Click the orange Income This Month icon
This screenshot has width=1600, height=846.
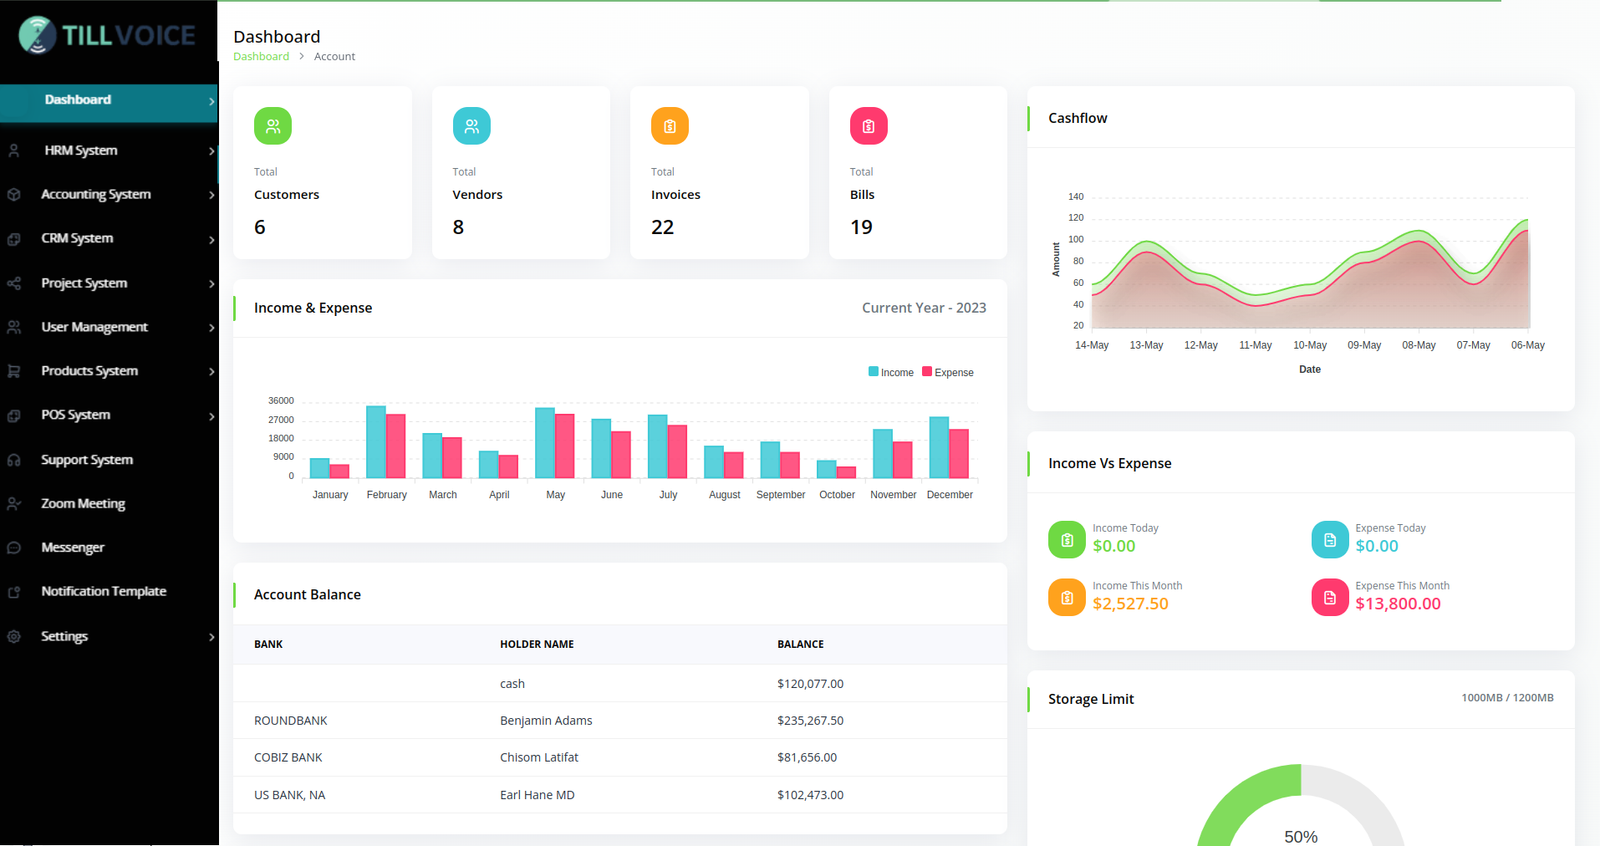1066,598
